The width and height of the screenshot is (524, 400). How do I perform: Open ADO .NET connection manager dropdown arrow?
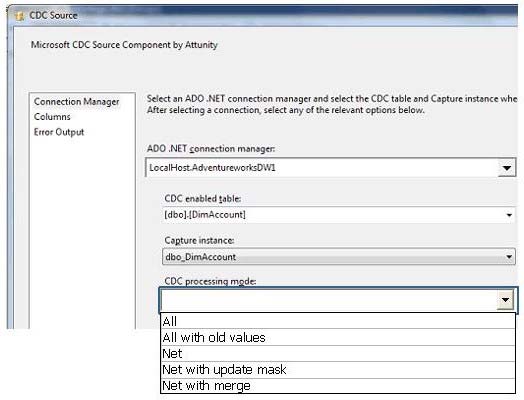click(507, 168)
